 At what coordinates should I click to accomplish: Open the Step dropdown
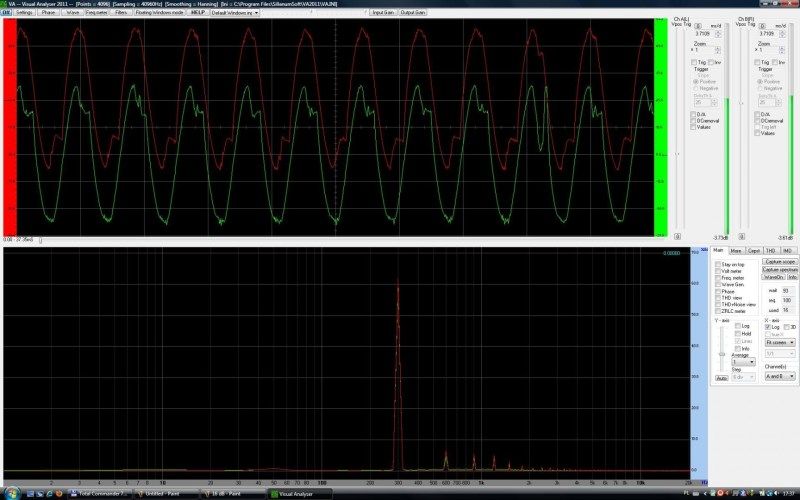[743, 377]
